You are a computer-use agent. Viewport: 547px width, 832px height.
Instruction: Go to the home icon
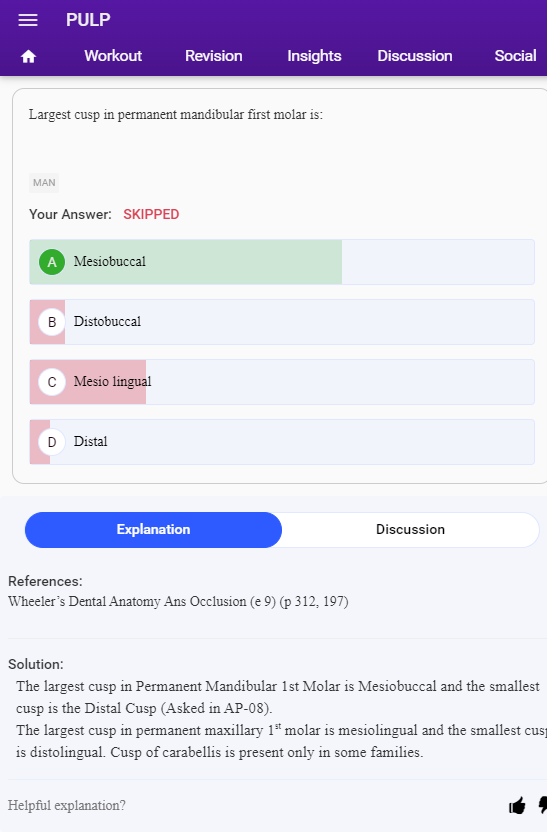[x=28, y=56]
